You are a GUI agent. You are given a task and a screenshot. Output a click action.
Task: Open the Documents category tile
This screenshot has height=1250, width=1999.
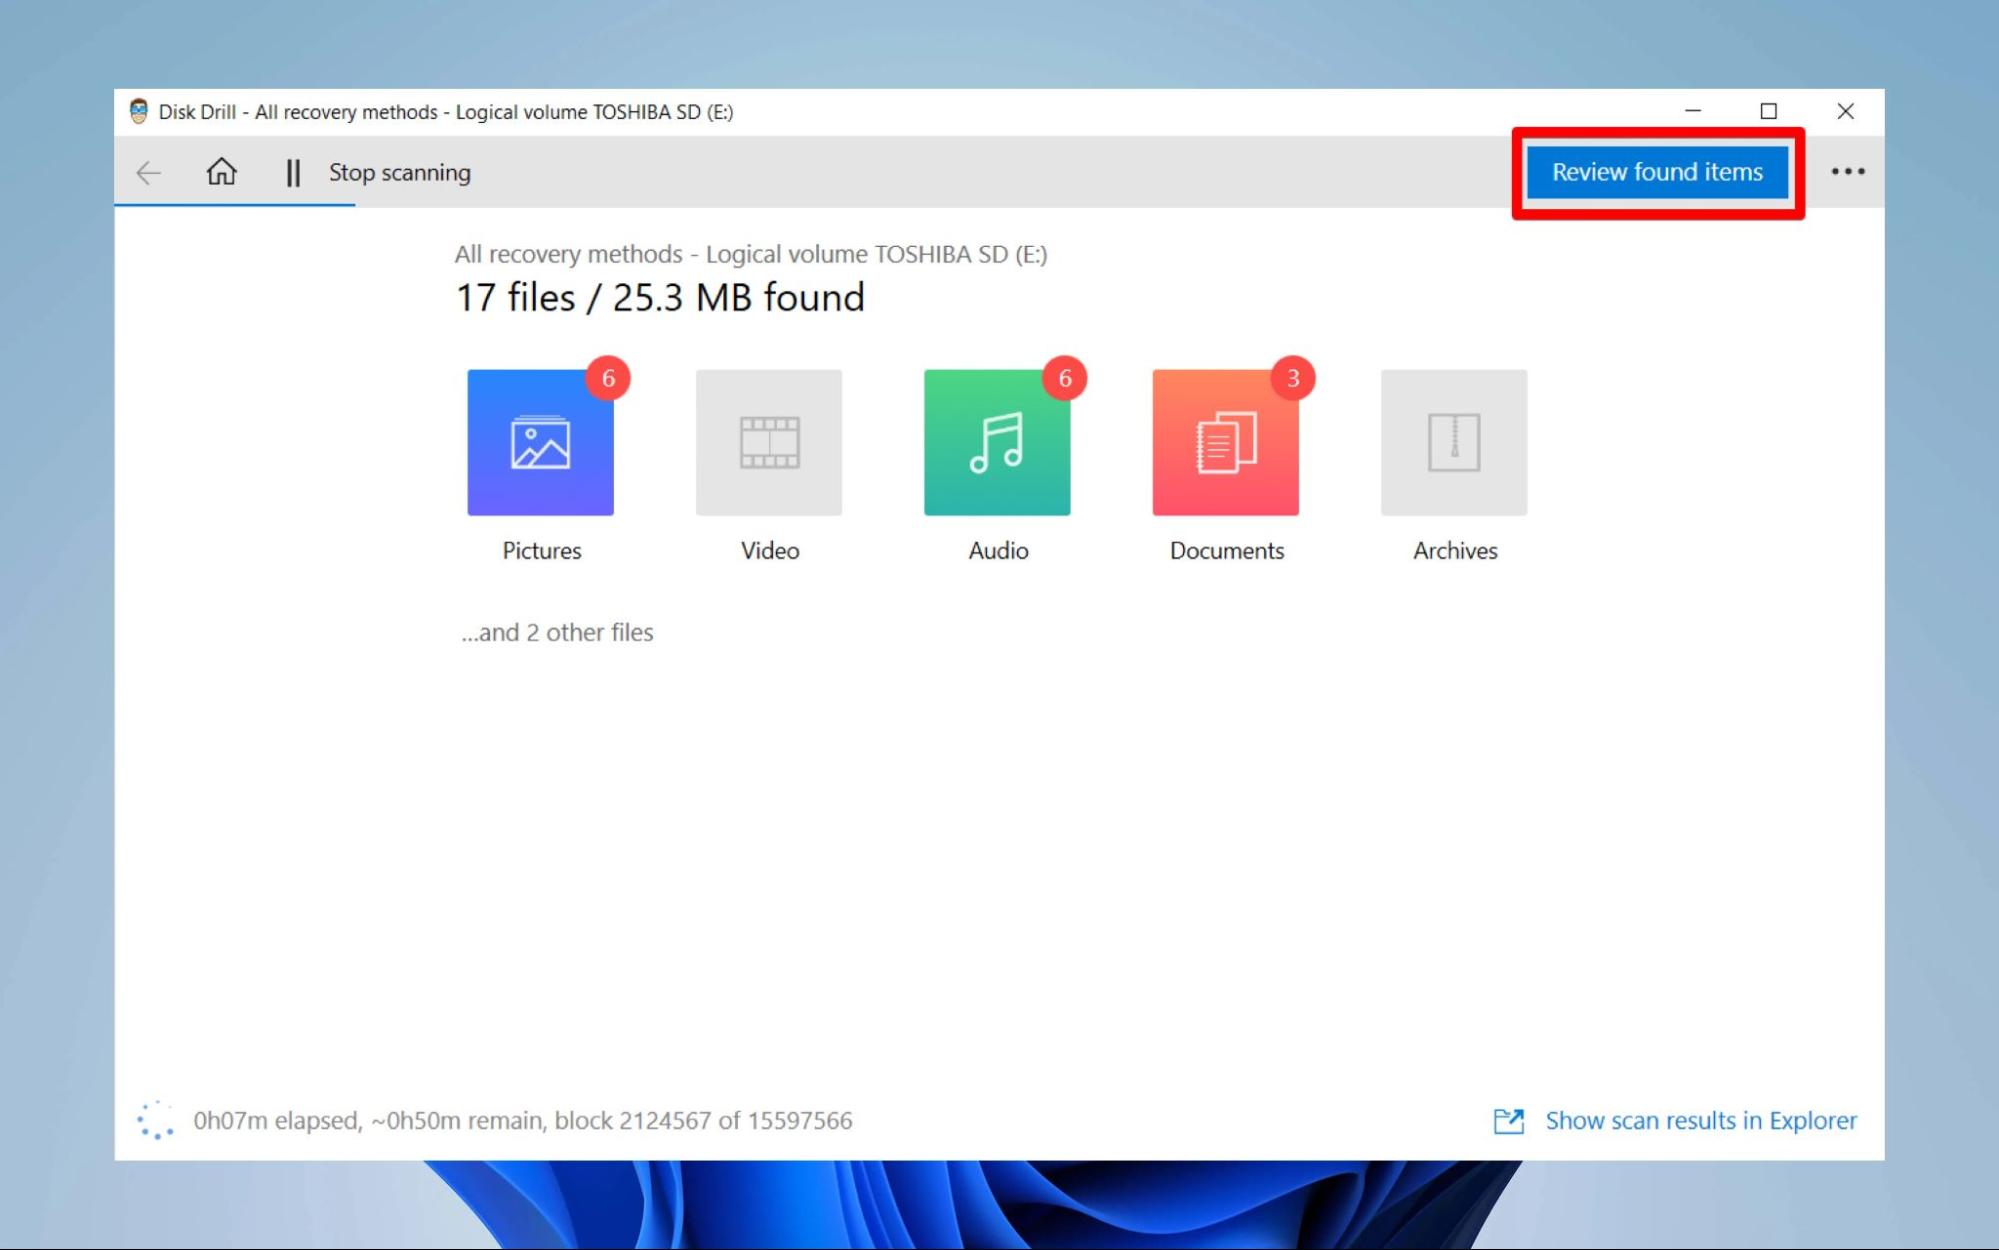1226,442
